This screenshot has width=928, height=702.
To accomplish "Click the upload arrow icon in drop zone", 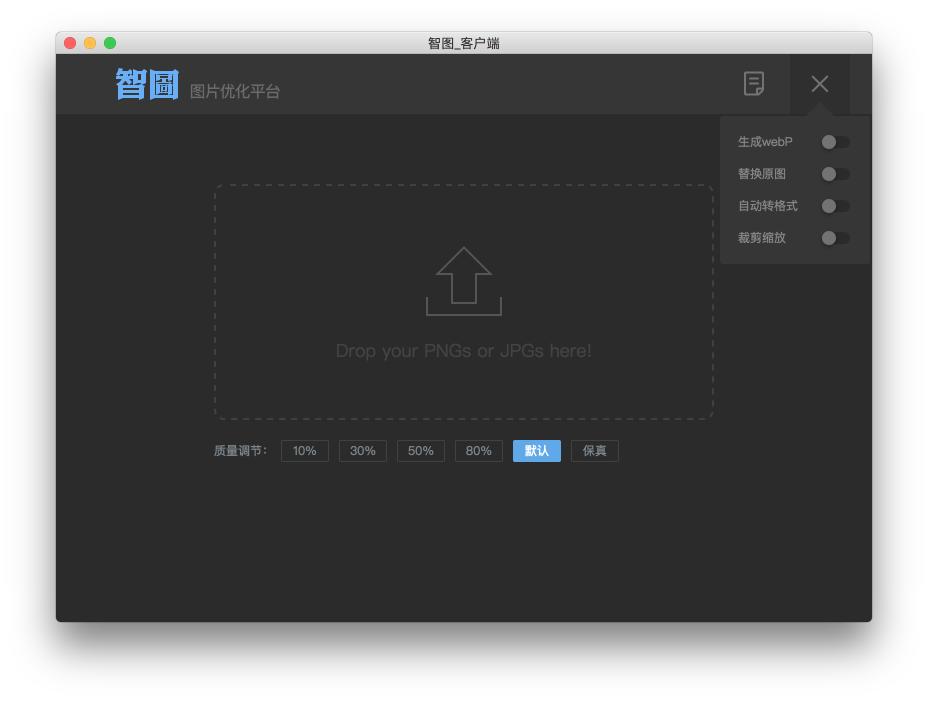I will pos(463,281).
